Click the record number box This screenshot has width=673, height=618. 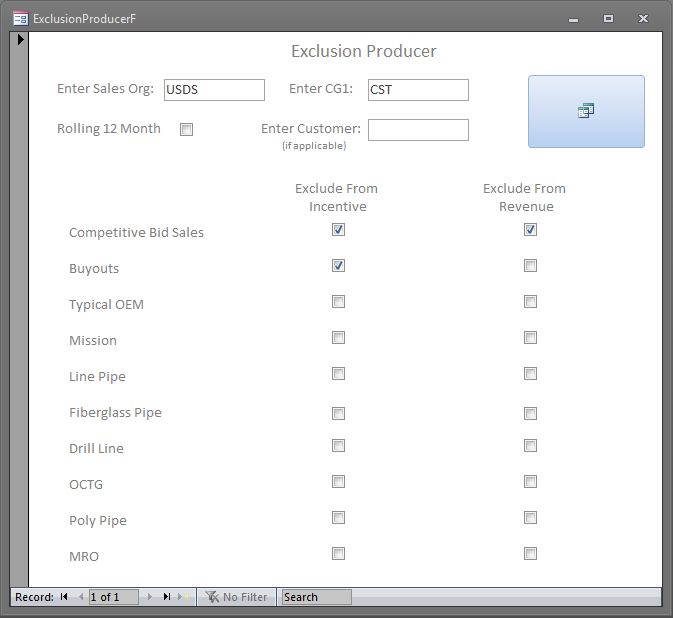(x=114, y=597)
